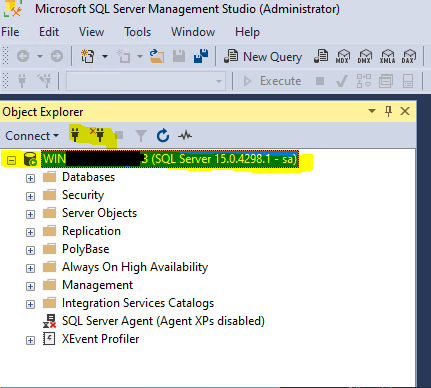Click the Save All icon
431x388 pixels.
coord(201,56)
